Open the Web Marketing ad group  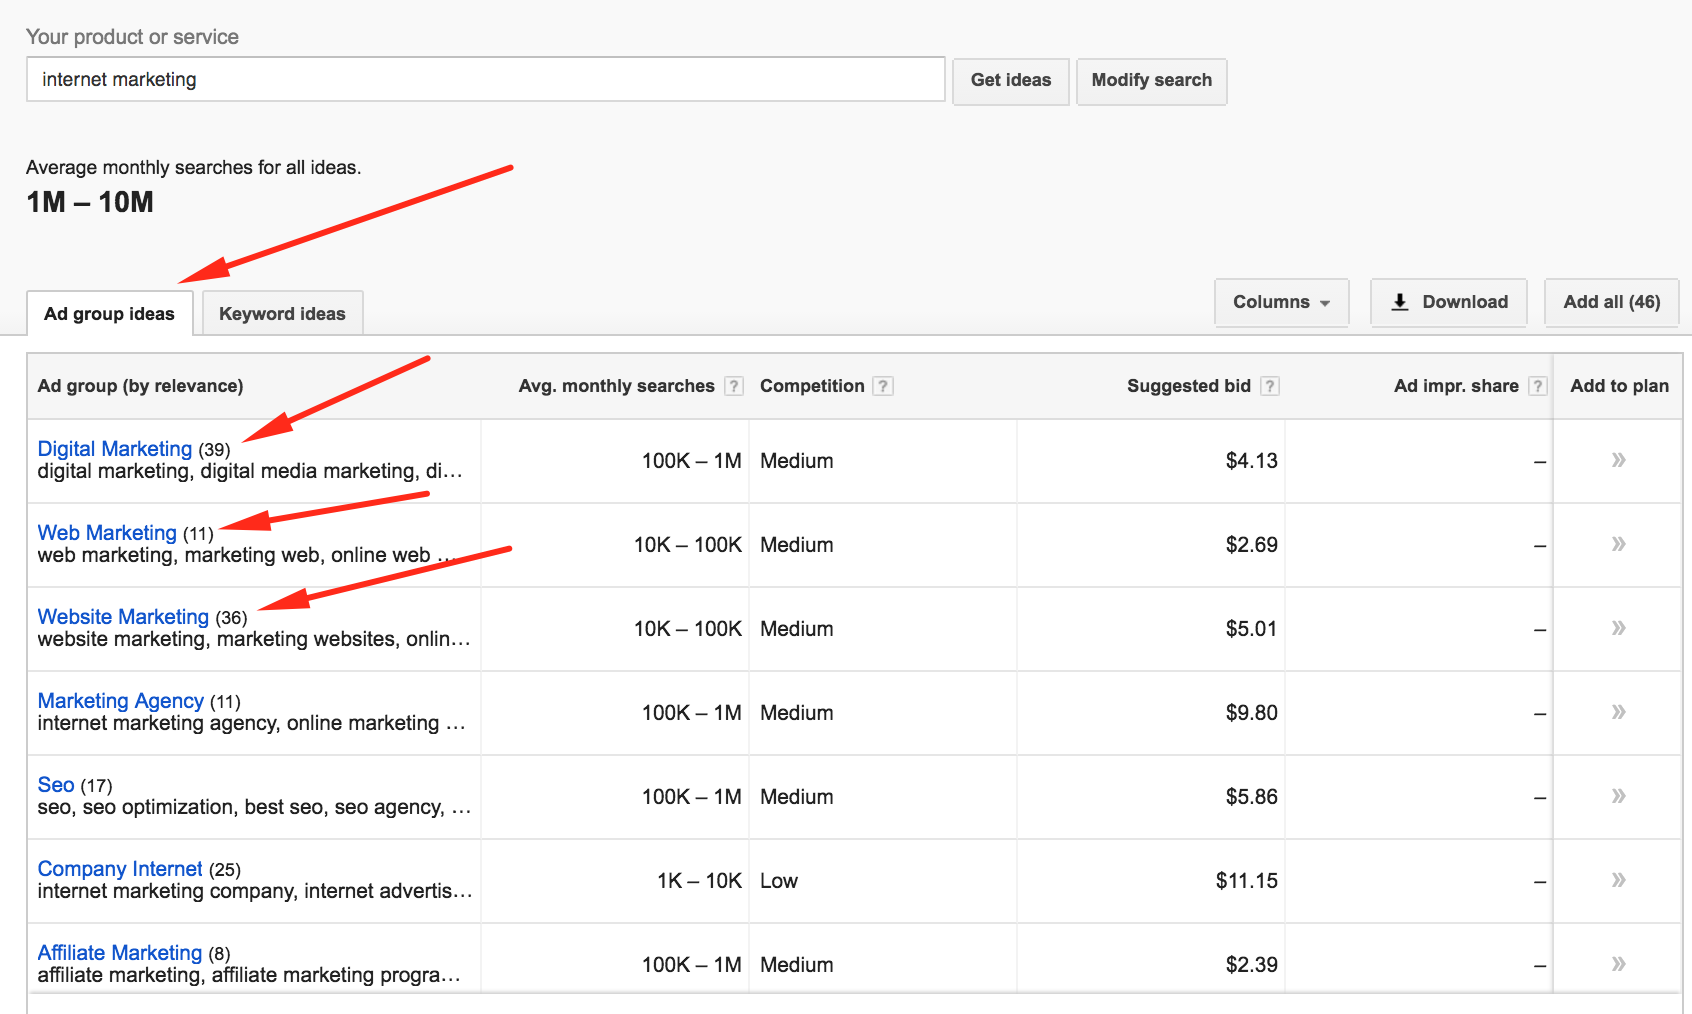click(107, 533)
